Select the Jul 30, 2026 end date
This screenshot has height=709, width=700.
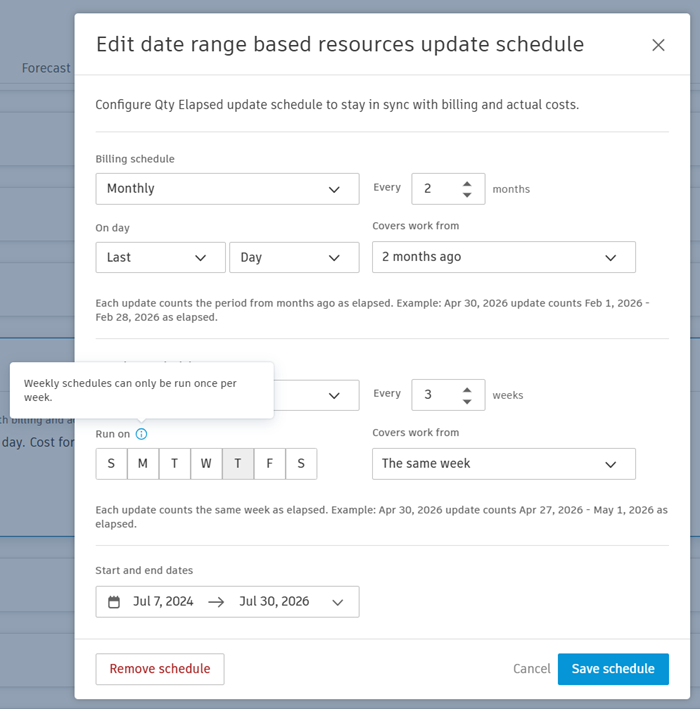(x=274, y=601)
